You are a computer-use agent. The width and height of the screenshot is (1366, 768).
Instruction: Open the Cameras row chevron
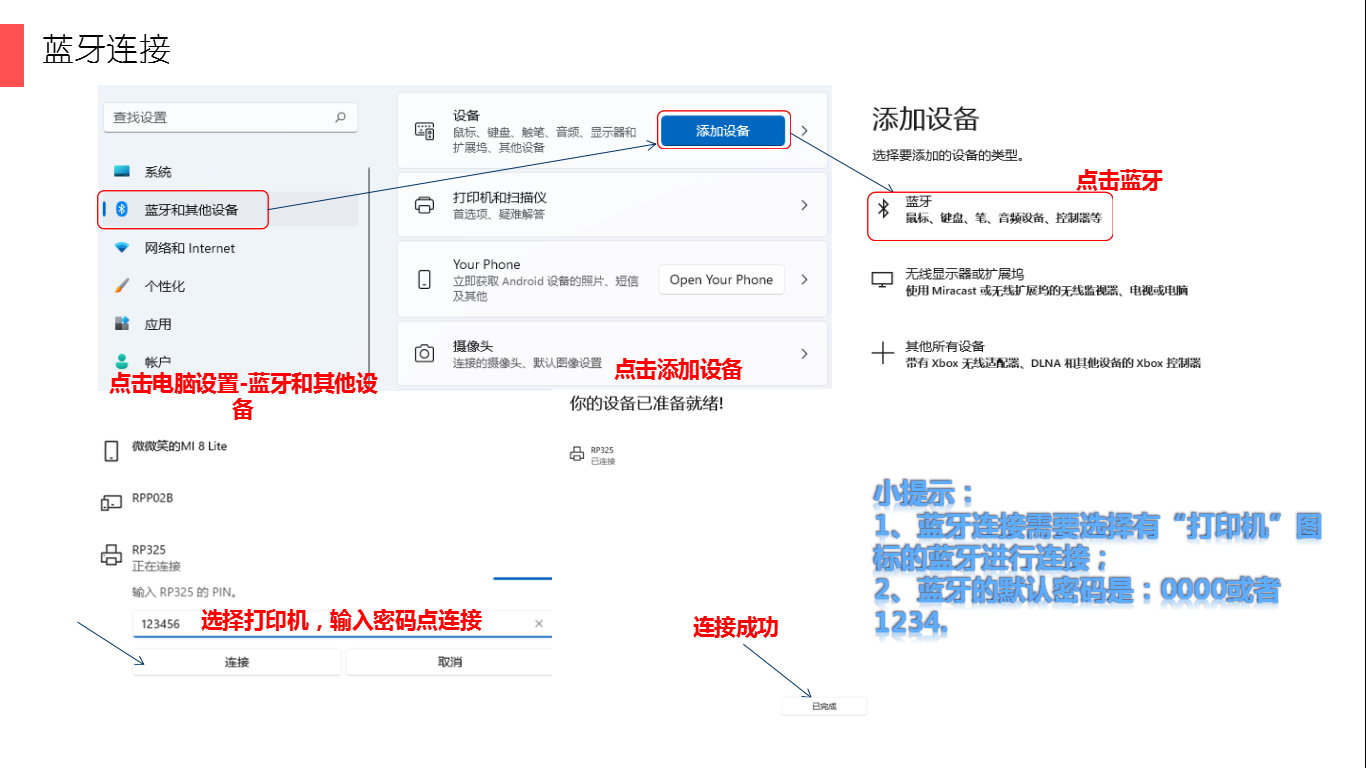(x=804, y=353)
